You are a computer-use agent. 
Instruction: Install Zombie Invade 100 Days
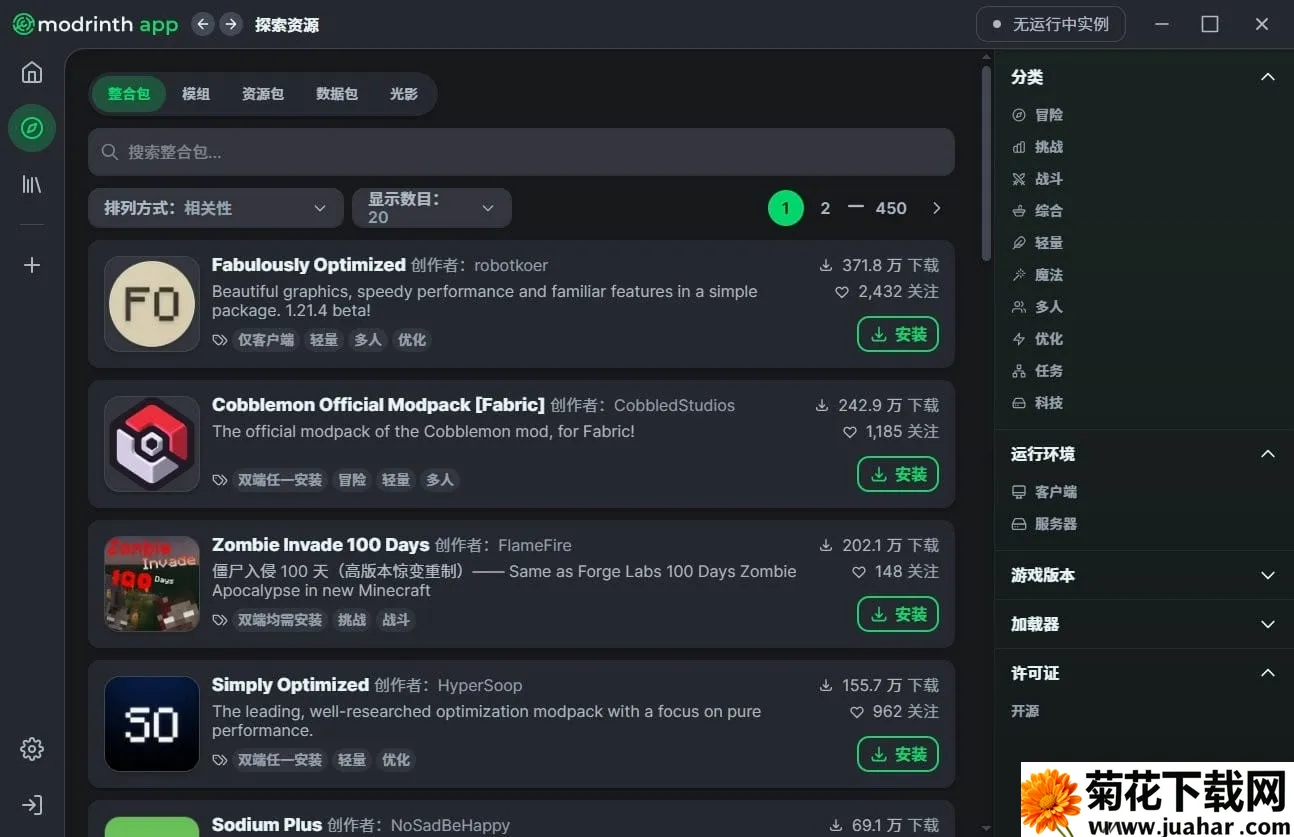coord(898,614)
